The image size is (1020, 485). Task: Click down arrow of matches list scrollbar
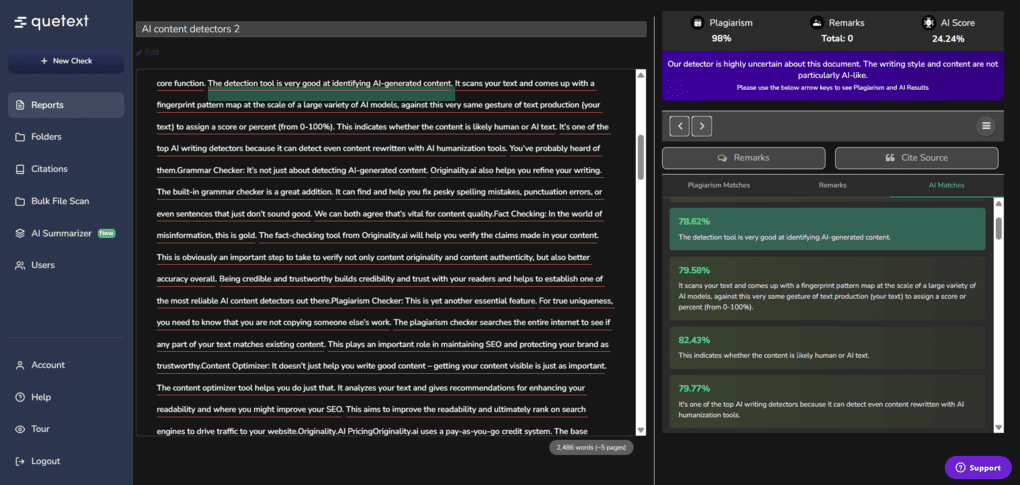click(999, 427)
